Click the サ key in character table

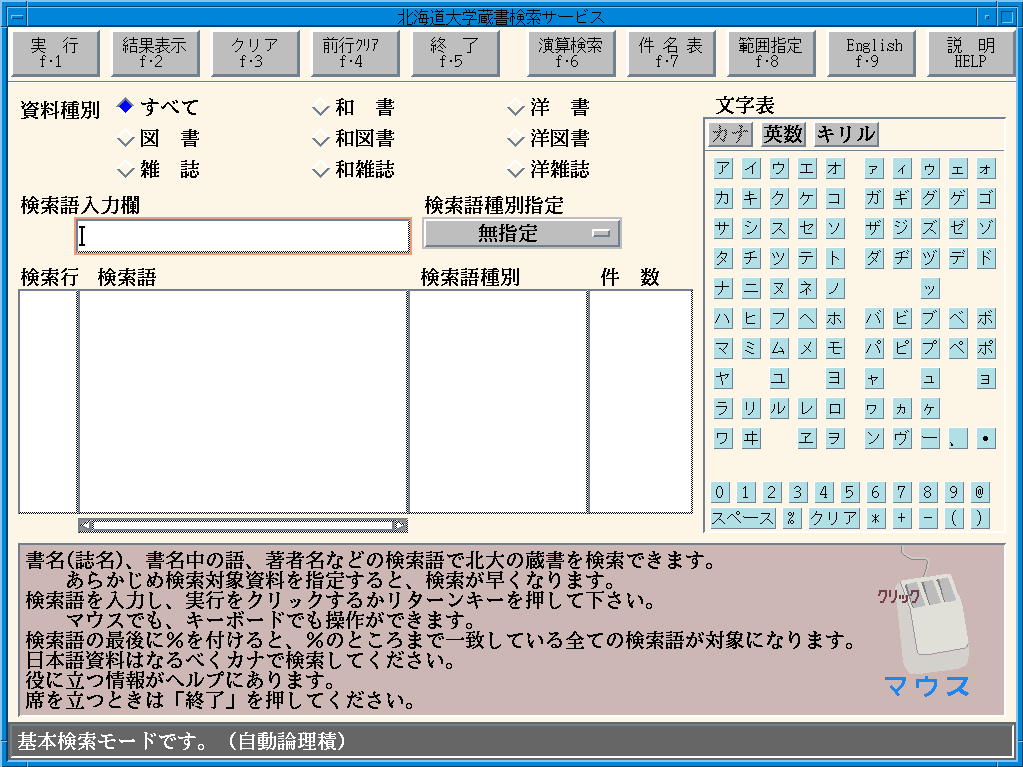tap(722, 228)
